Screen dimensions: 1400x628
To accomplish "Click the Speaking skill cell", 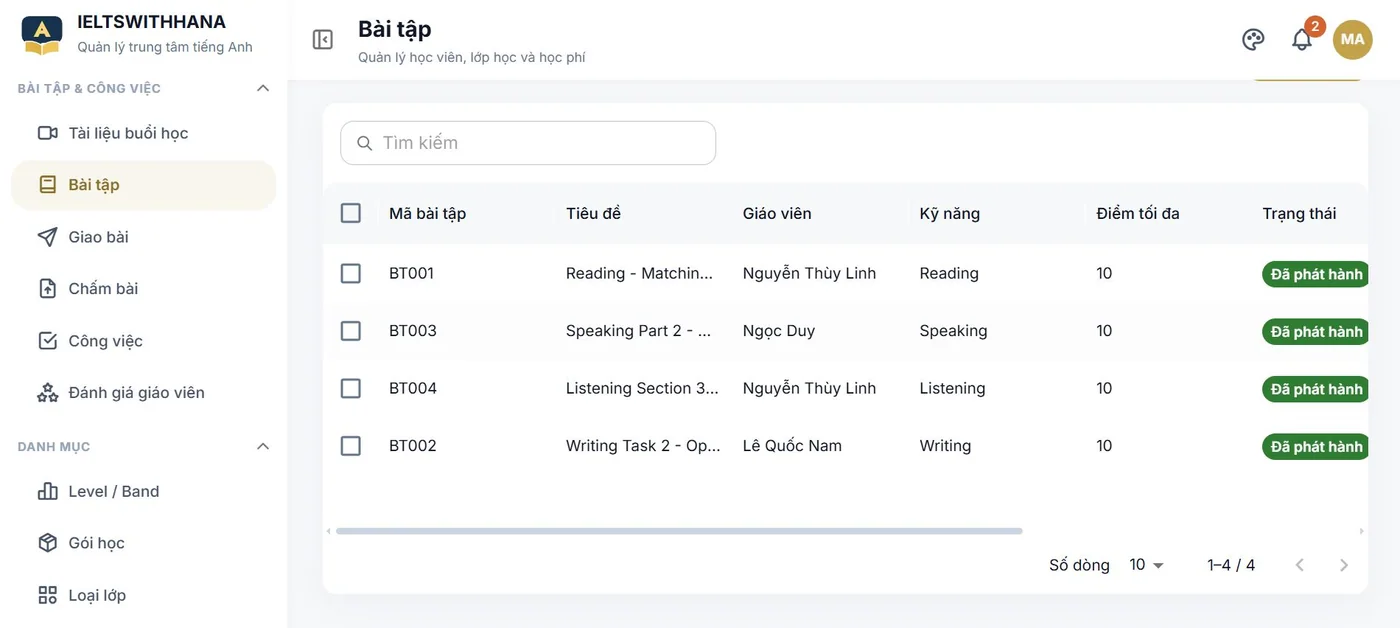I will point(953,331).
